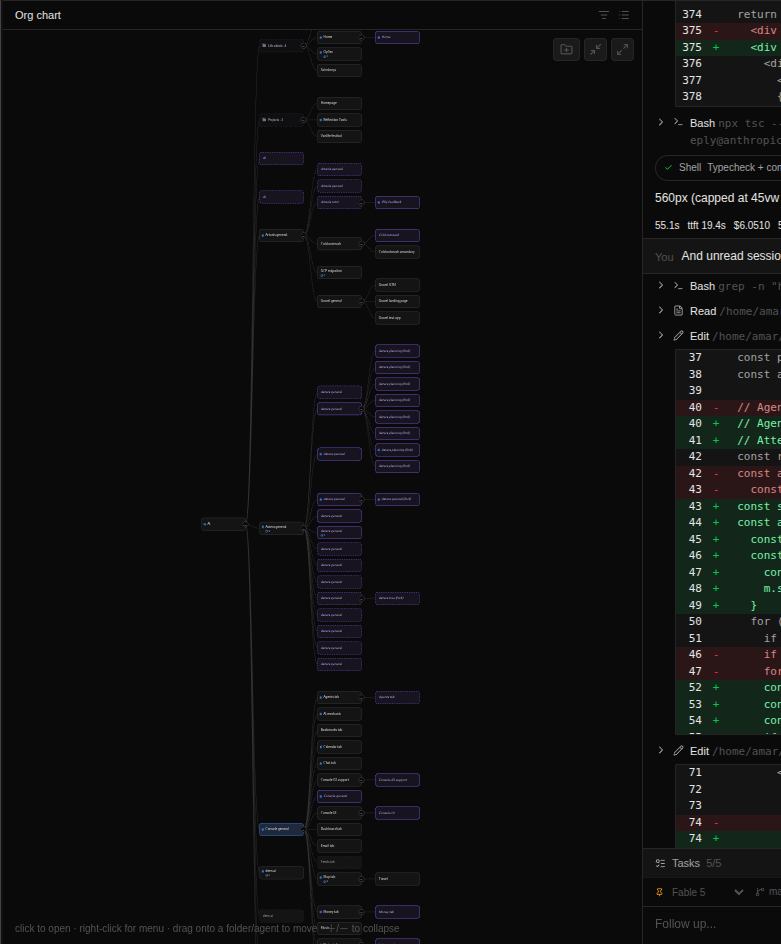
Task: Open the Calendar tab node
Action: pyautogui.click(x=339, y=747)
